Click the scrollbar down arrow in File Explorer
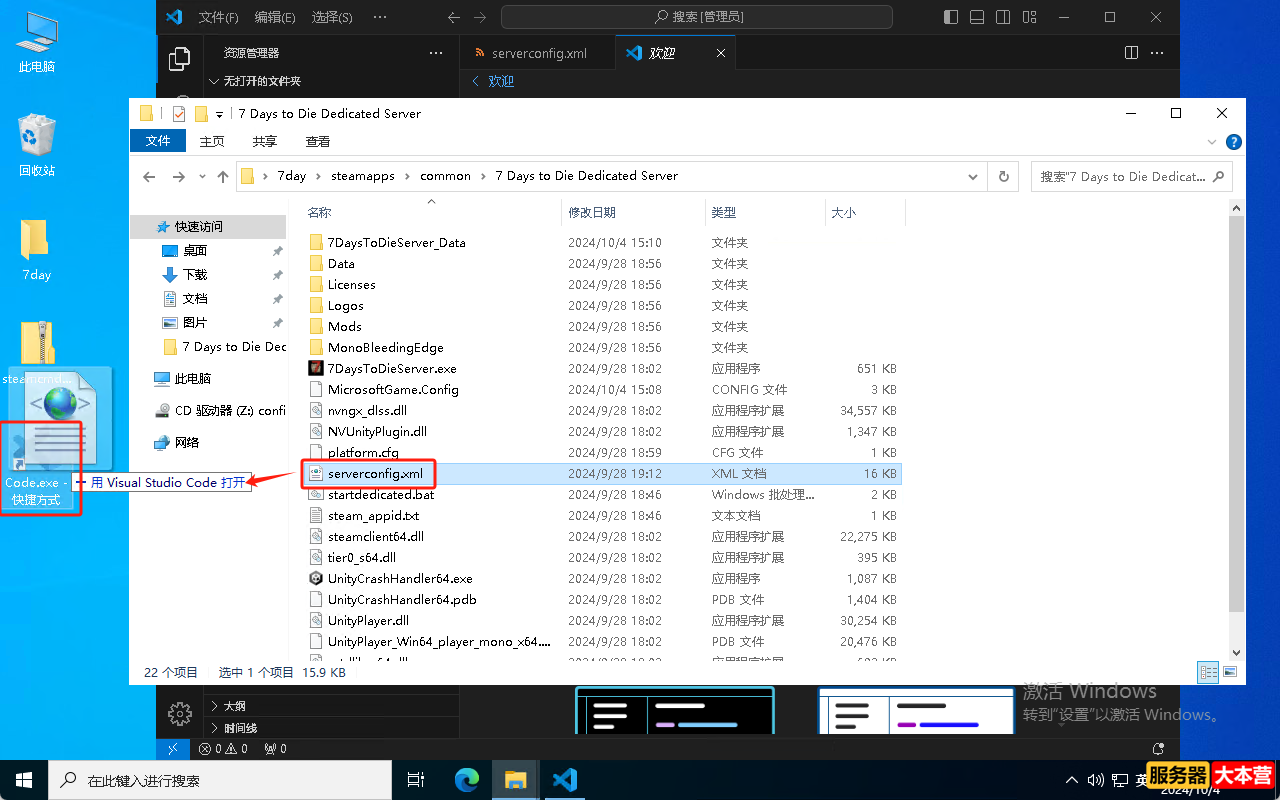 point(1236,651)
